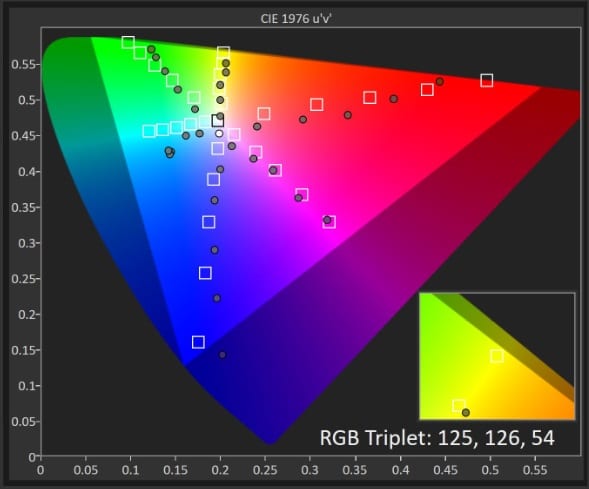The width and height of the screenshot is (589, 489).
Task: Select the leftmost cyan target square
Action: point(149,131)
